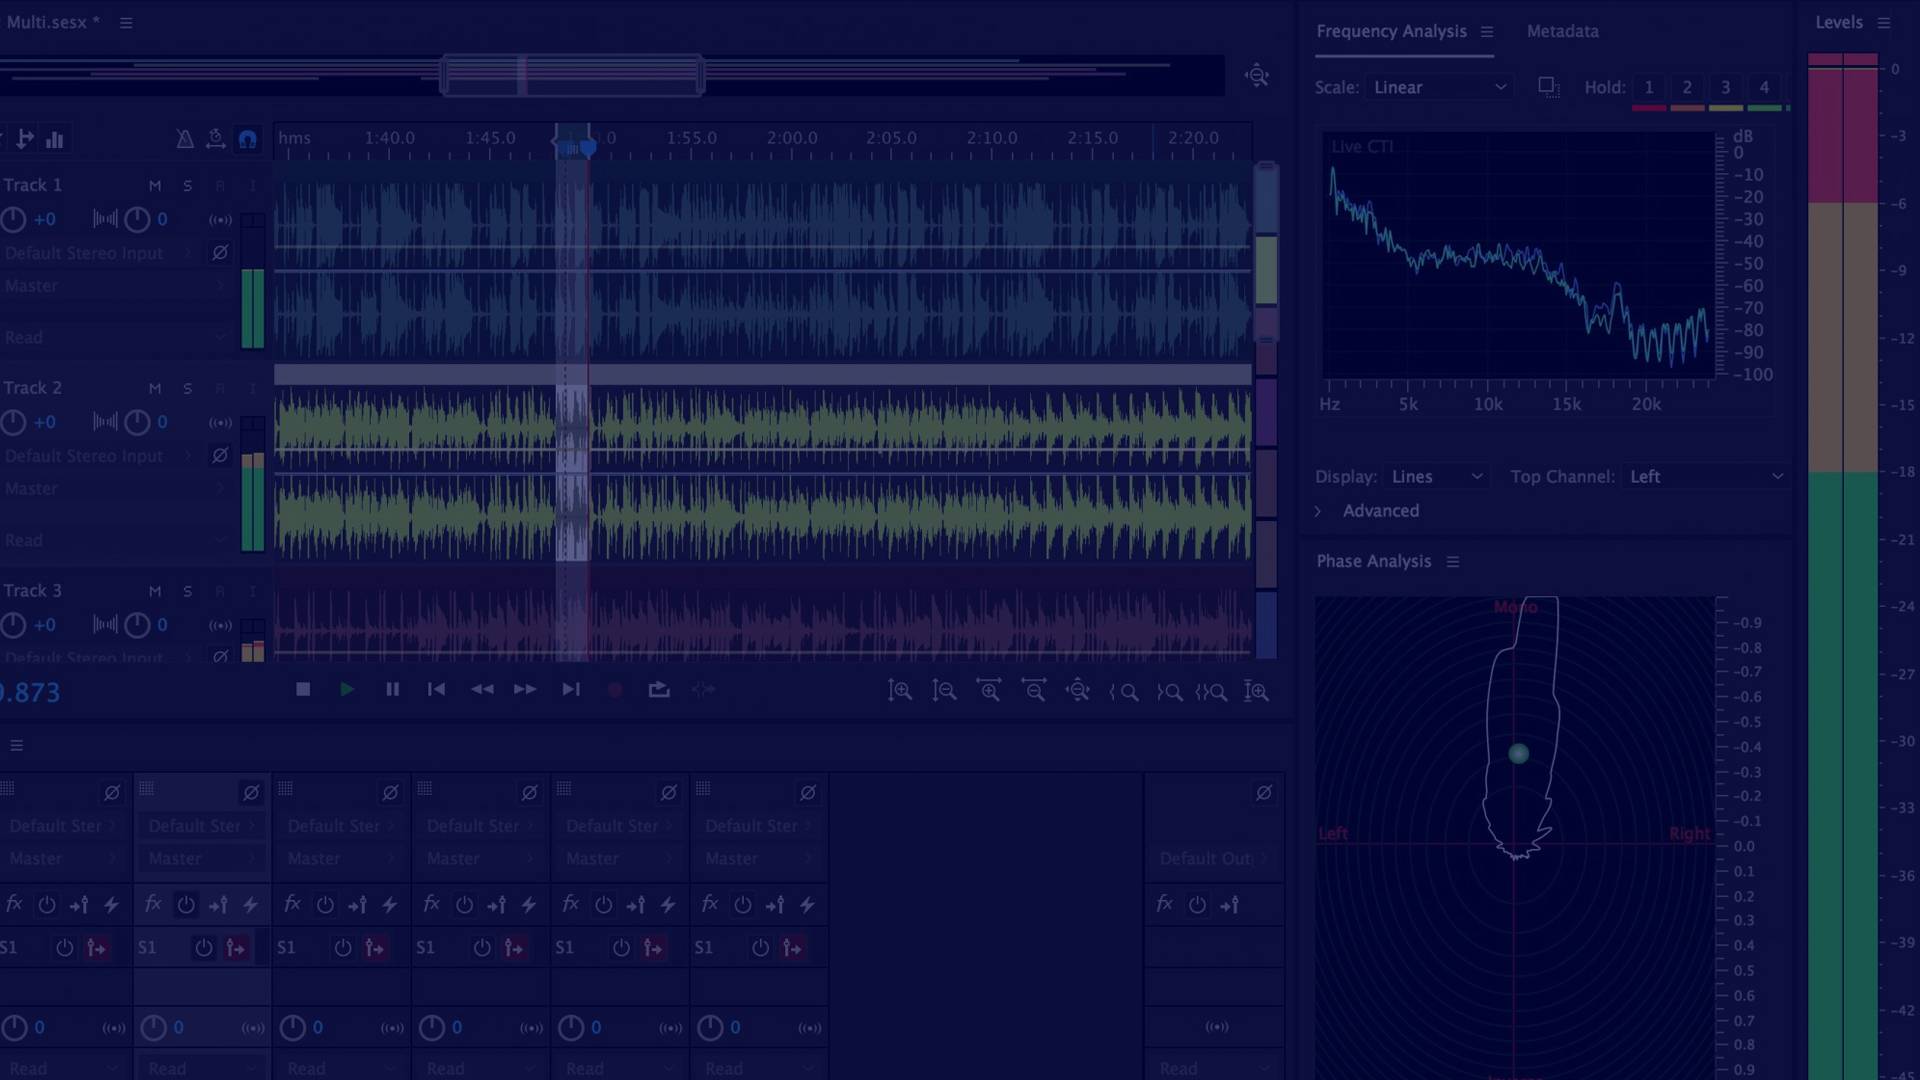
Task: Stop playback with the Stop button
Action: 303,689
